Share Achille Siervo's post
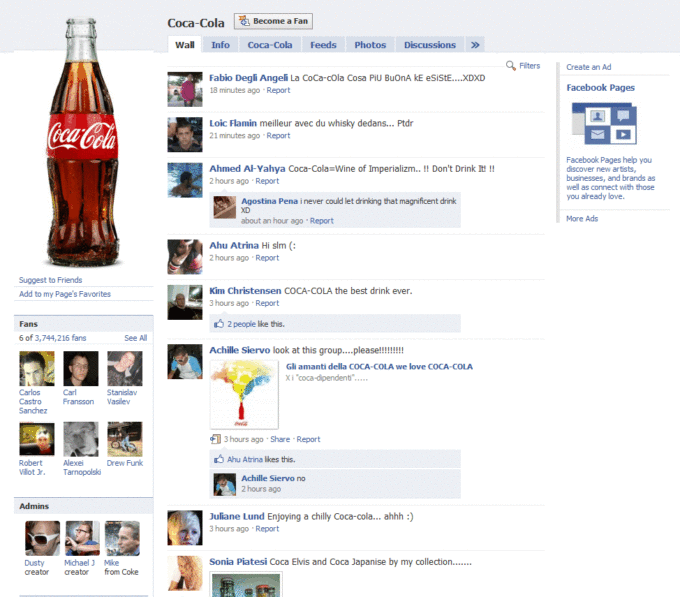 point(280,439)
